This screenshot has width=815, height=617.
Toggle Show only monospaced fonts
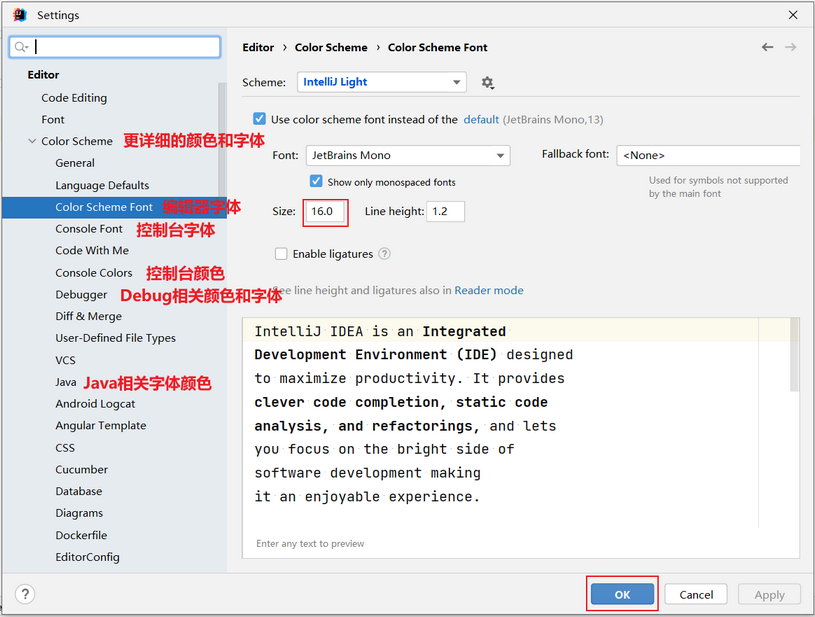(x=316, y=181)
